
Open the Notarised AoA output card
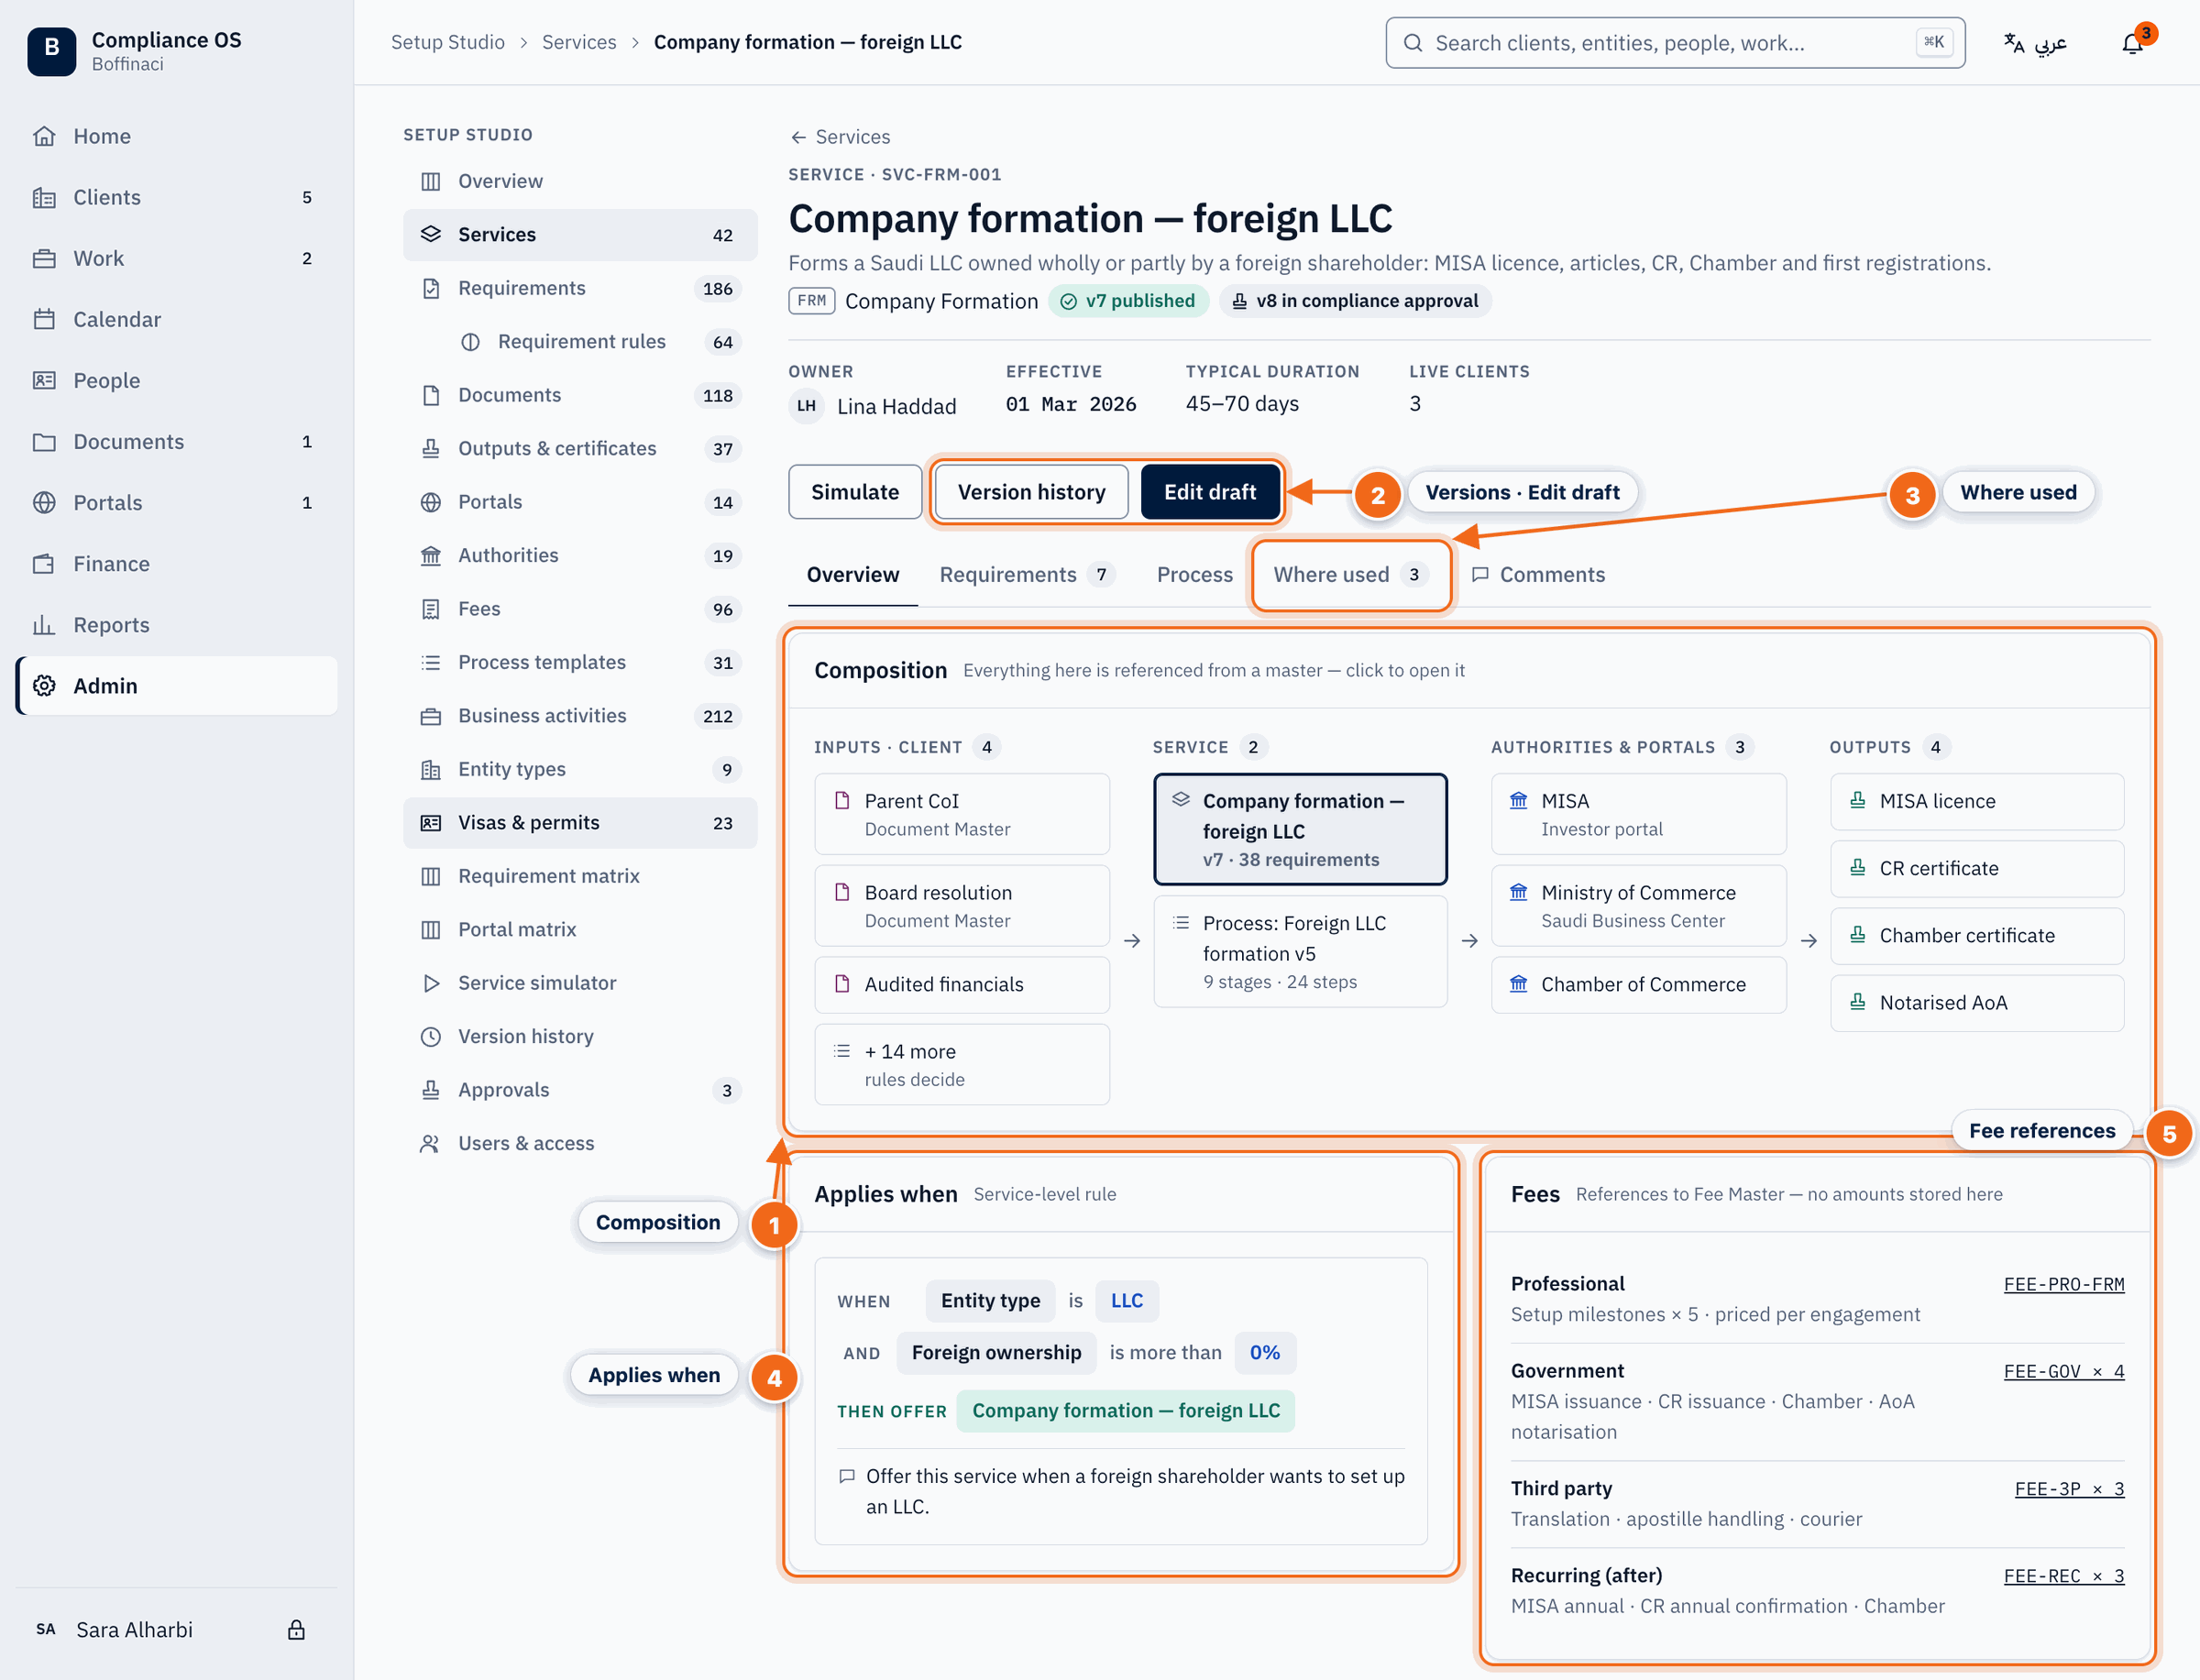click(x=1976, y=1002)
